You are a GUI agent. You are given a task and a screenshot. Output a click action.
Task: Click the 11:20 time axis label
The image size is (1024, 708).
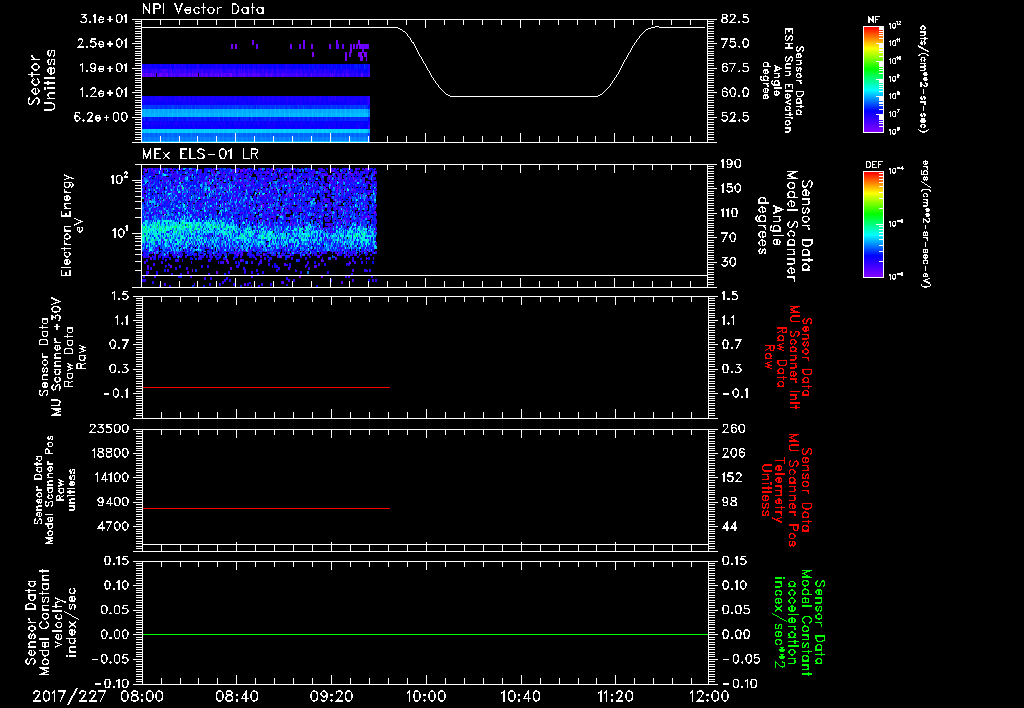[615, 696]
